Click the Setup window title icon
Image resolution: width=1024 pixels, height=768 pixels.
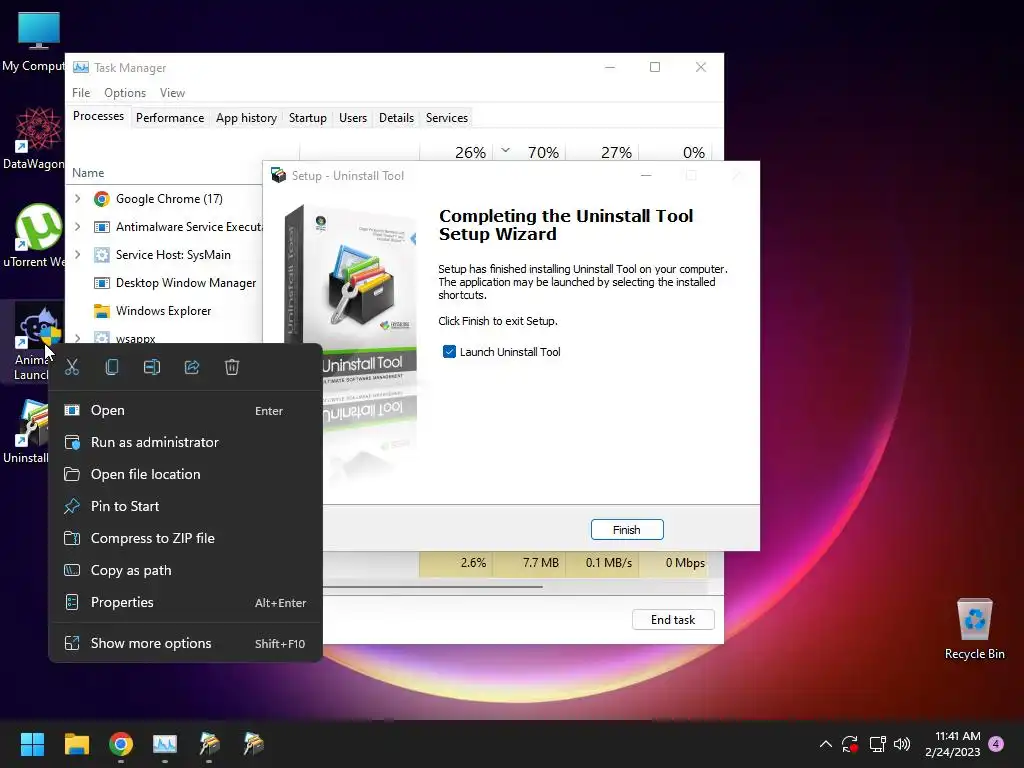pos(279,175)
